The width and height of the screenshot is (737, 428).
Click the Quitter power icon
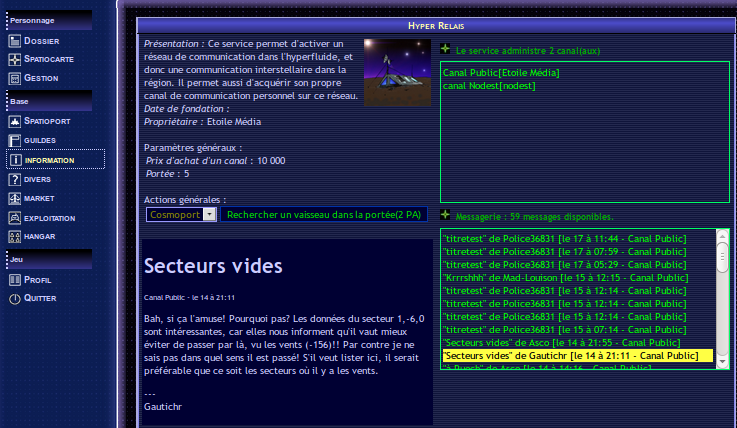tap(15, 298)
